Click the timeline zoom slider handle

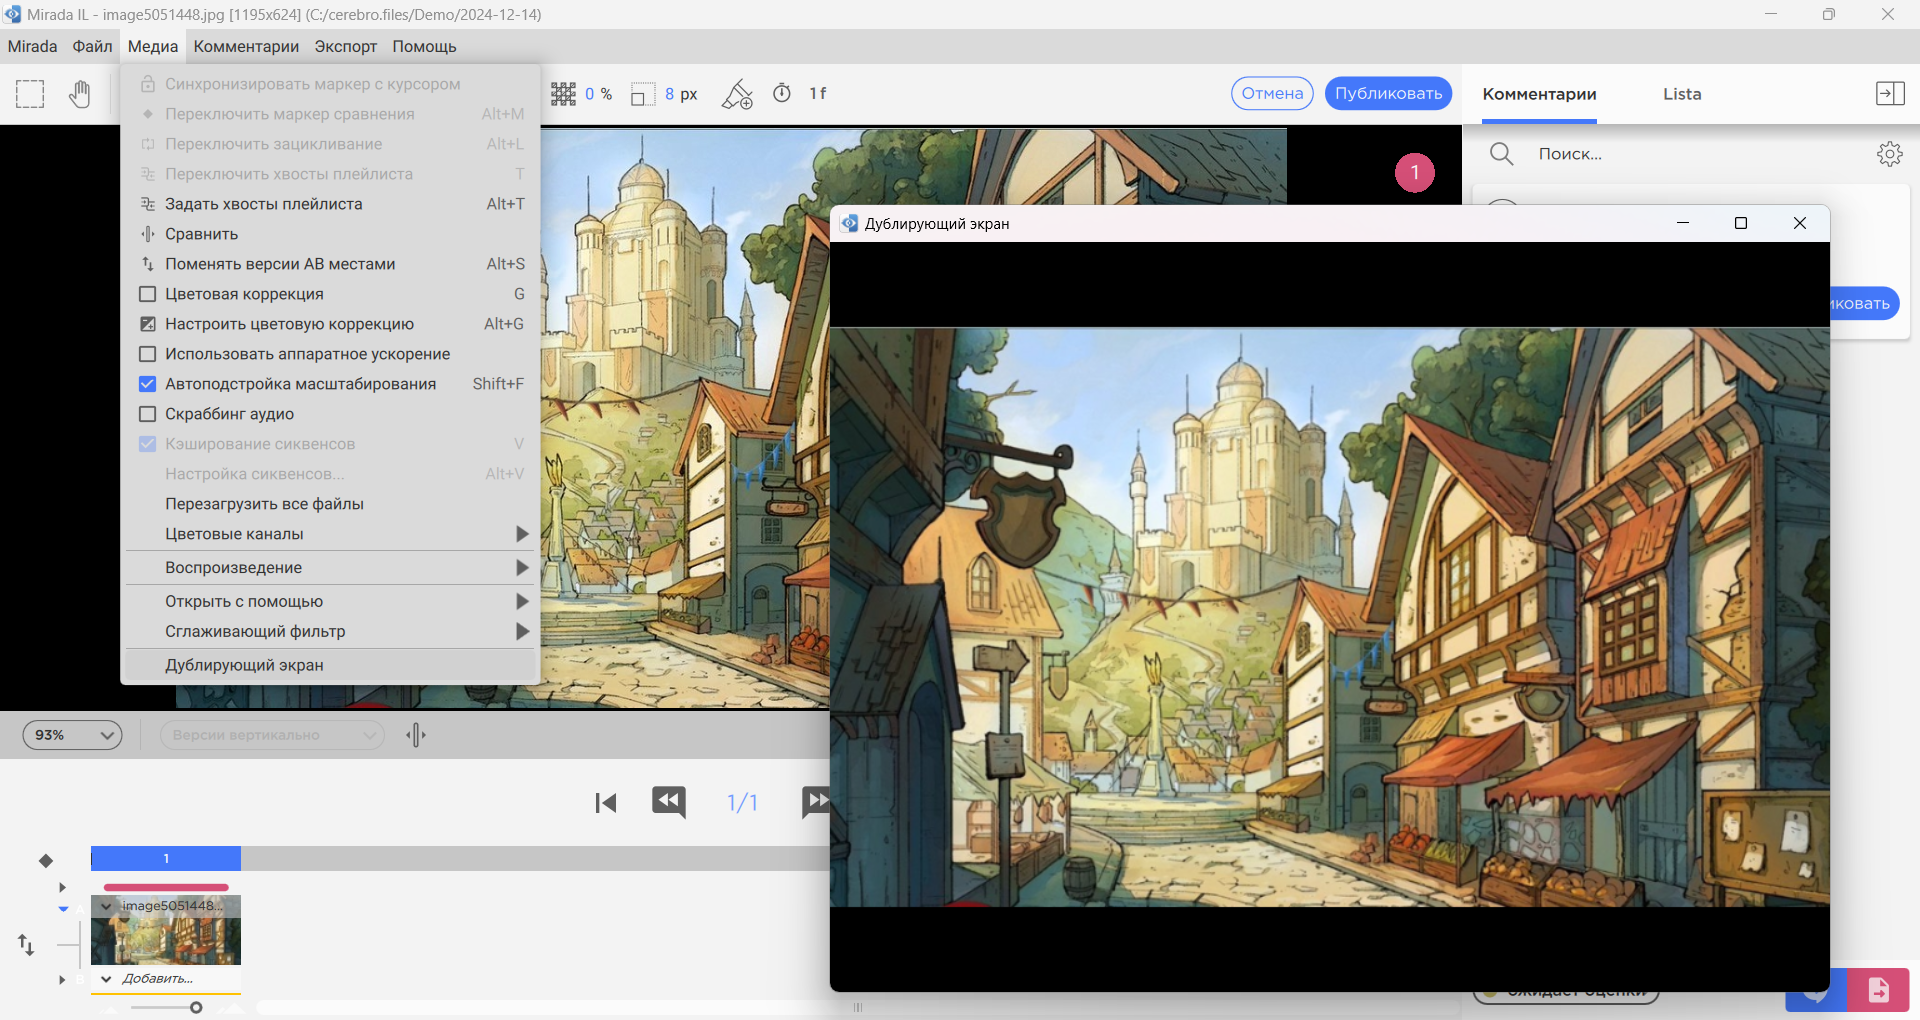[x=196, y=1007]
